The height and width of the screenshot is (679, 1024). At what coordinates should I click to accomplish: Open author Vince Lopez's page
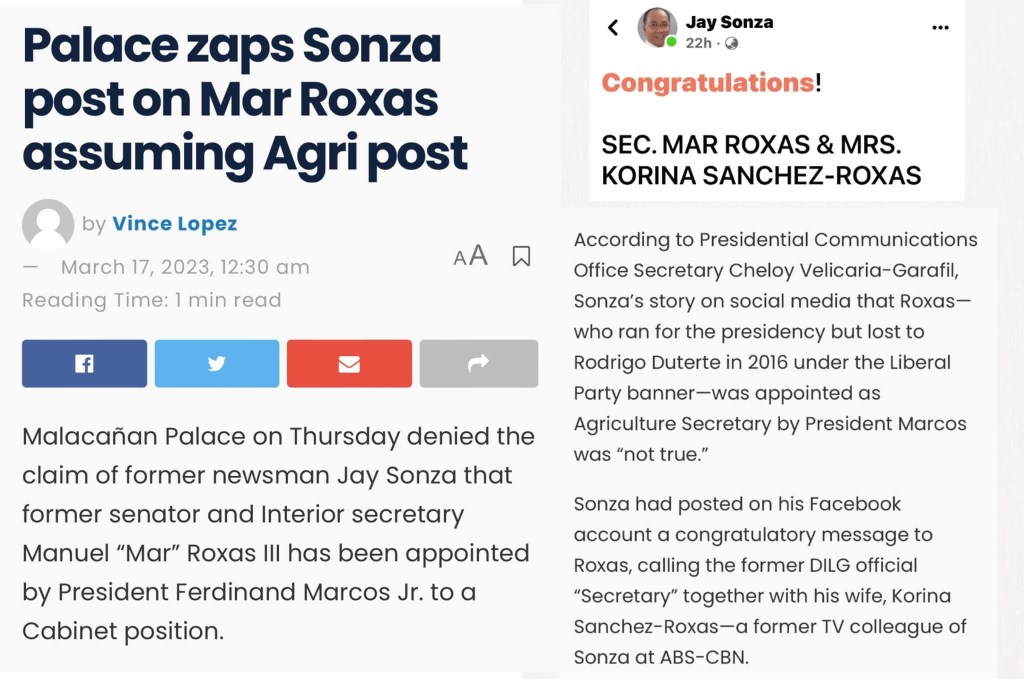[x=175, y=224]
